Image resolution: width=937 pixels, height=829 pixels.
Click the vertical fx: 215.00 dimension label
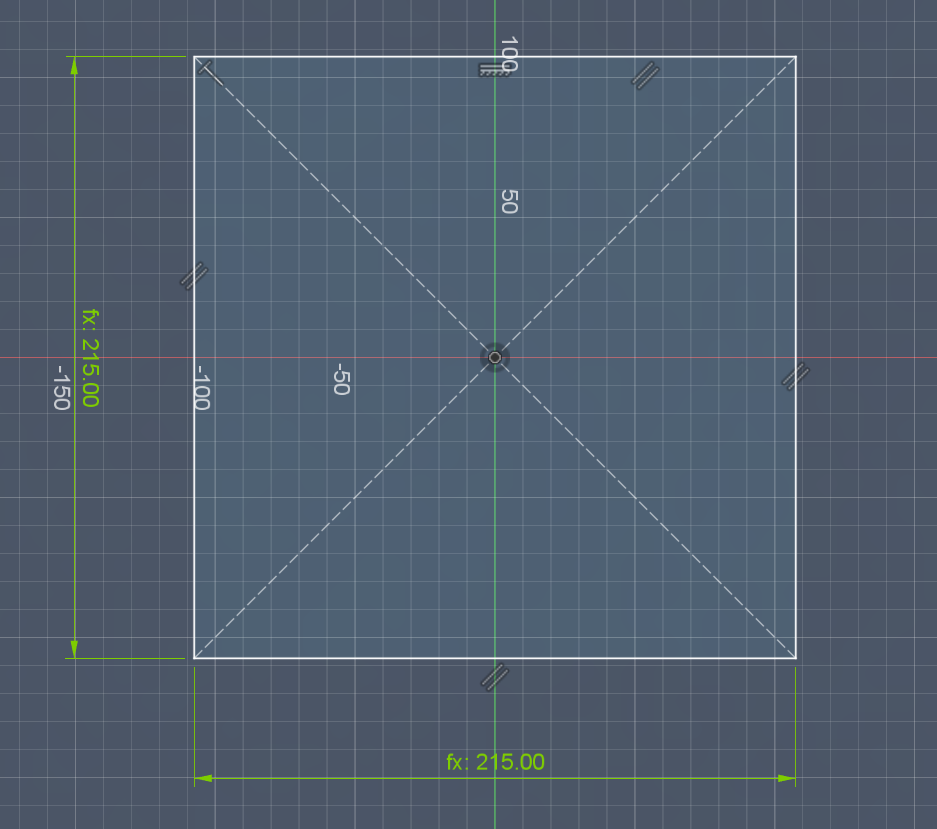86,362
